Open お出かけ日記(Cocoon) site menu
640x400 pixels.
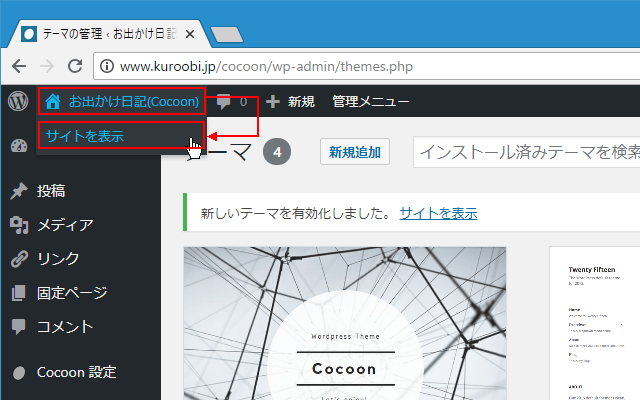122,101
